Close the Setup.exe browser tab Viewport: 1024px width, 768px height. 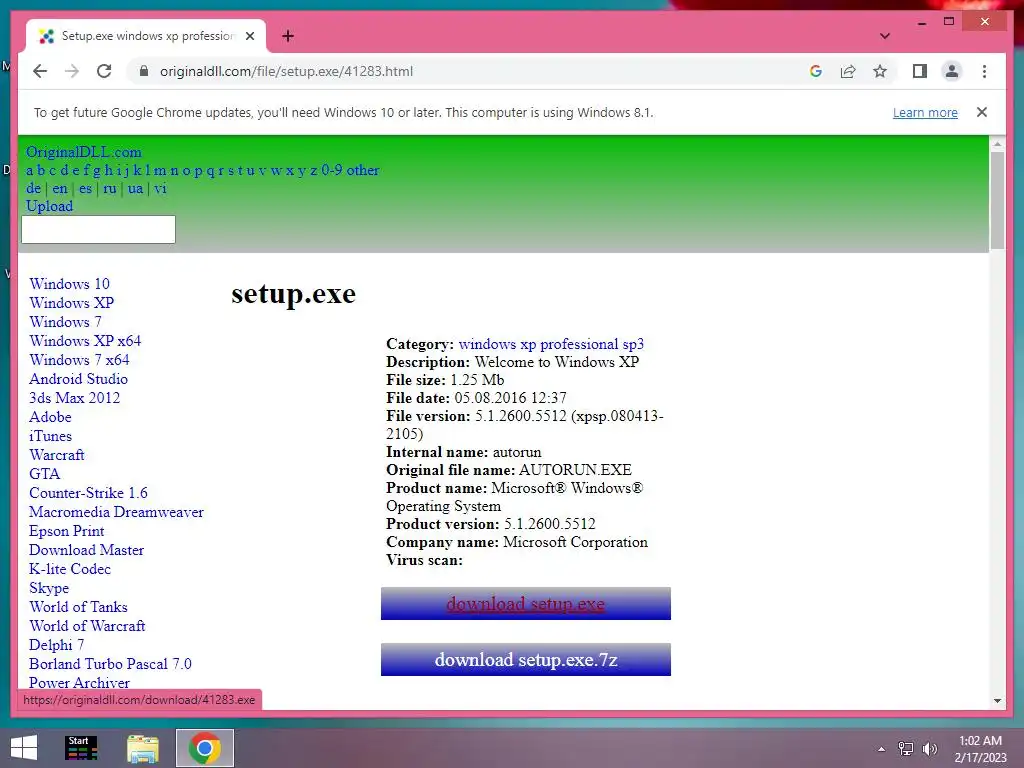[x=249, y=36]
